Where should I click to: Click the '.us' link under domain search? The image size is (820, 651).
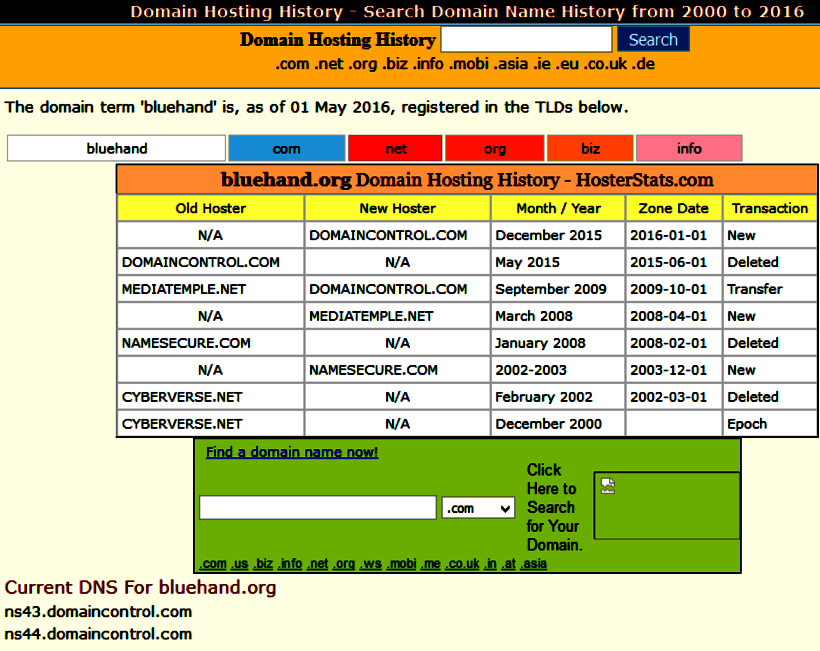240,564
